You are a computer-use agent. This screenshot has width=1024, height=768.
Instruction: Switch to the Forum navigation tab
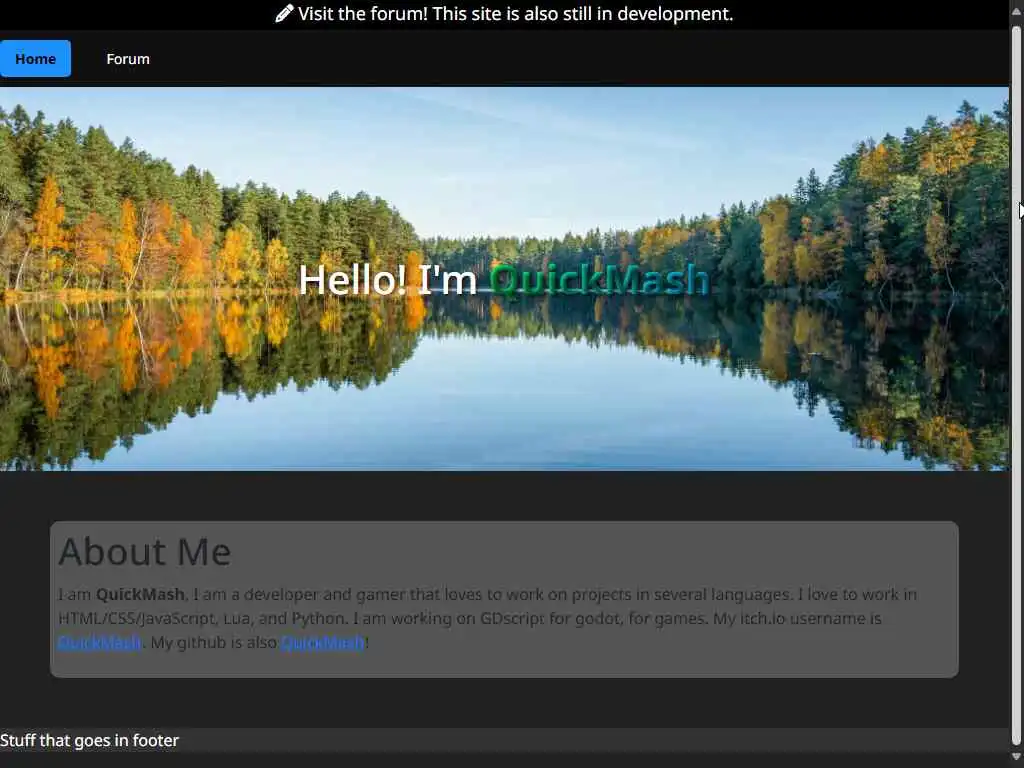(128, 59)
